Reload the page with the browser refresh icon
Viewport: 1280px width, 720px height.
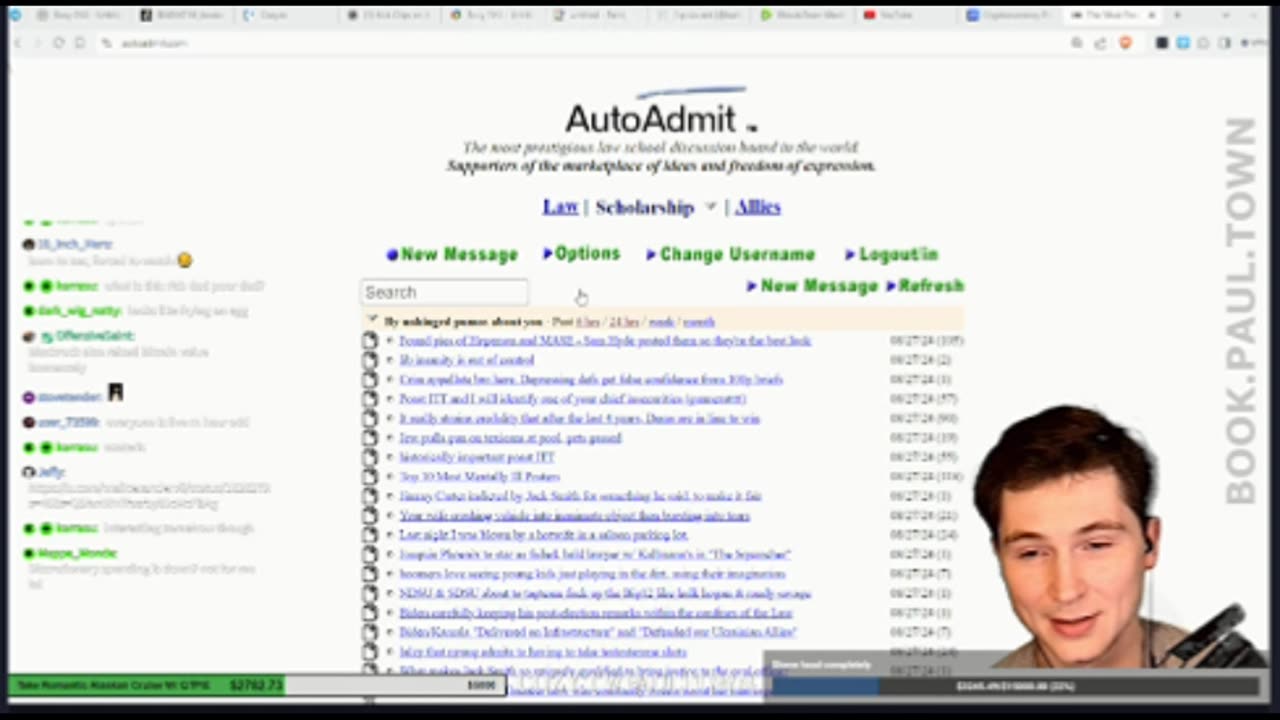pyautogui.click(x=58, y=43)
